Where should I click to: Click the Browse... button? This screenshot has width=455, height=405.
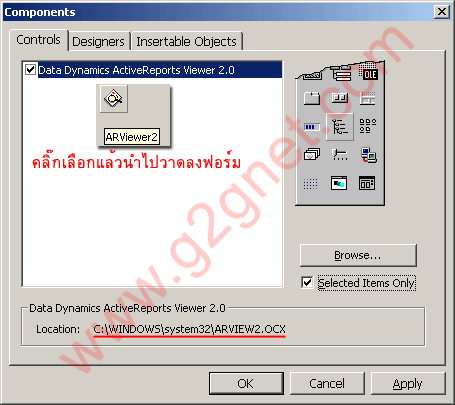click(x=358, y=255)
